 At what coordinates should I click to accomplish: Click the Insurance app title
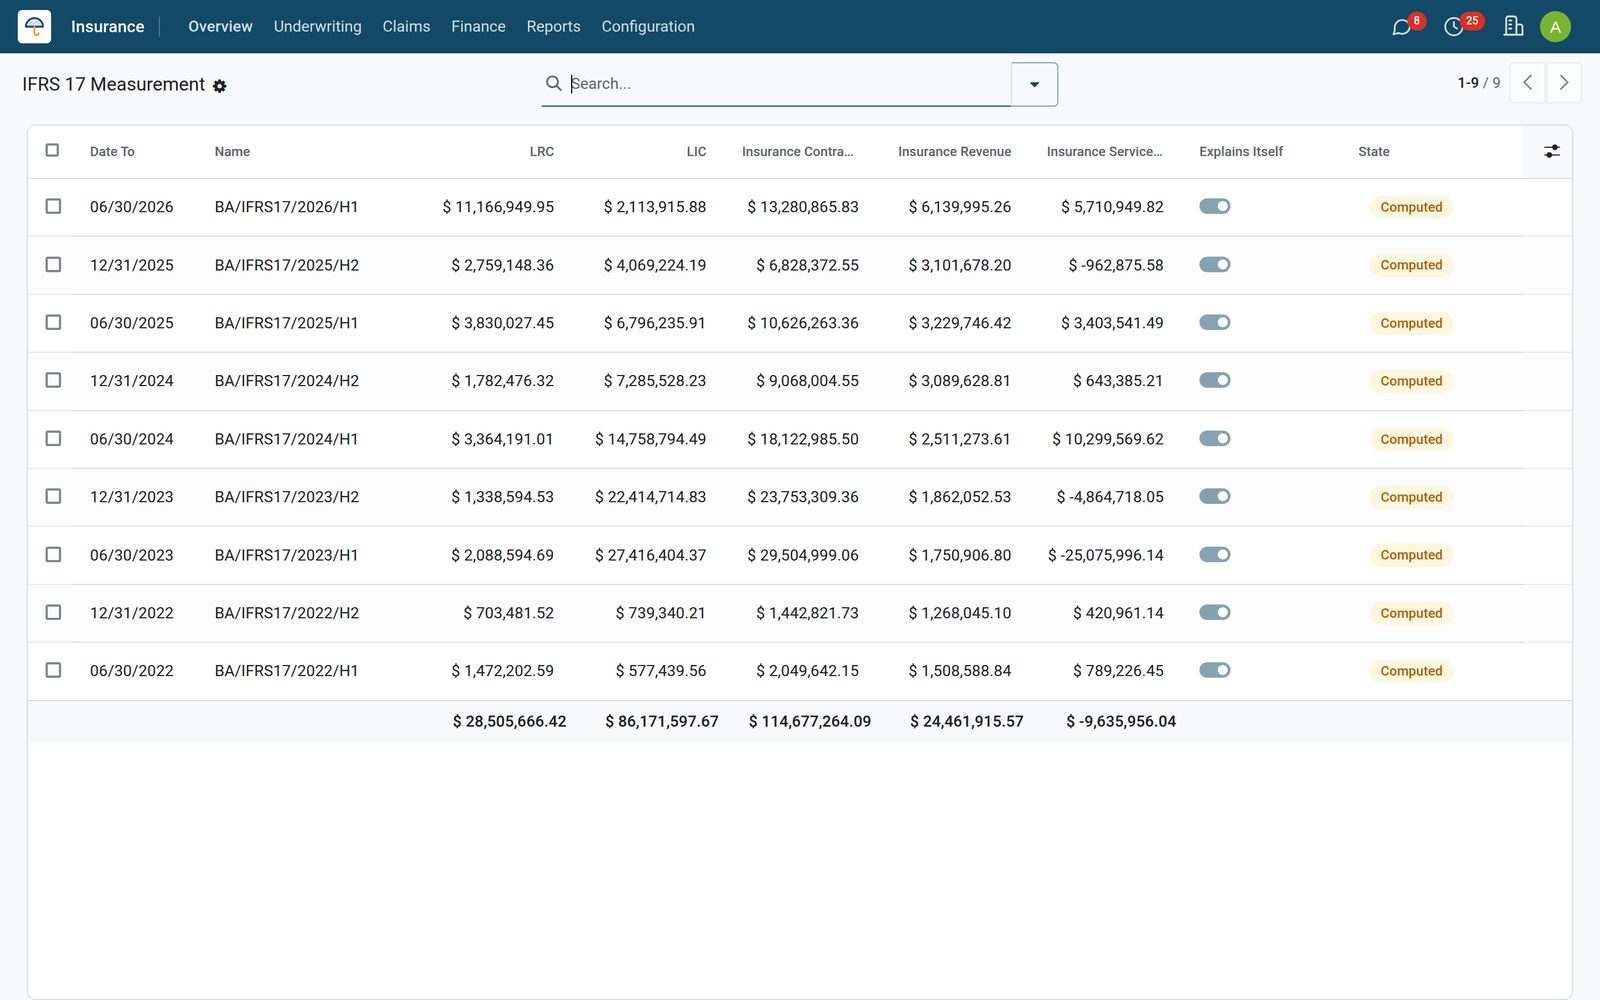point(107,27)
